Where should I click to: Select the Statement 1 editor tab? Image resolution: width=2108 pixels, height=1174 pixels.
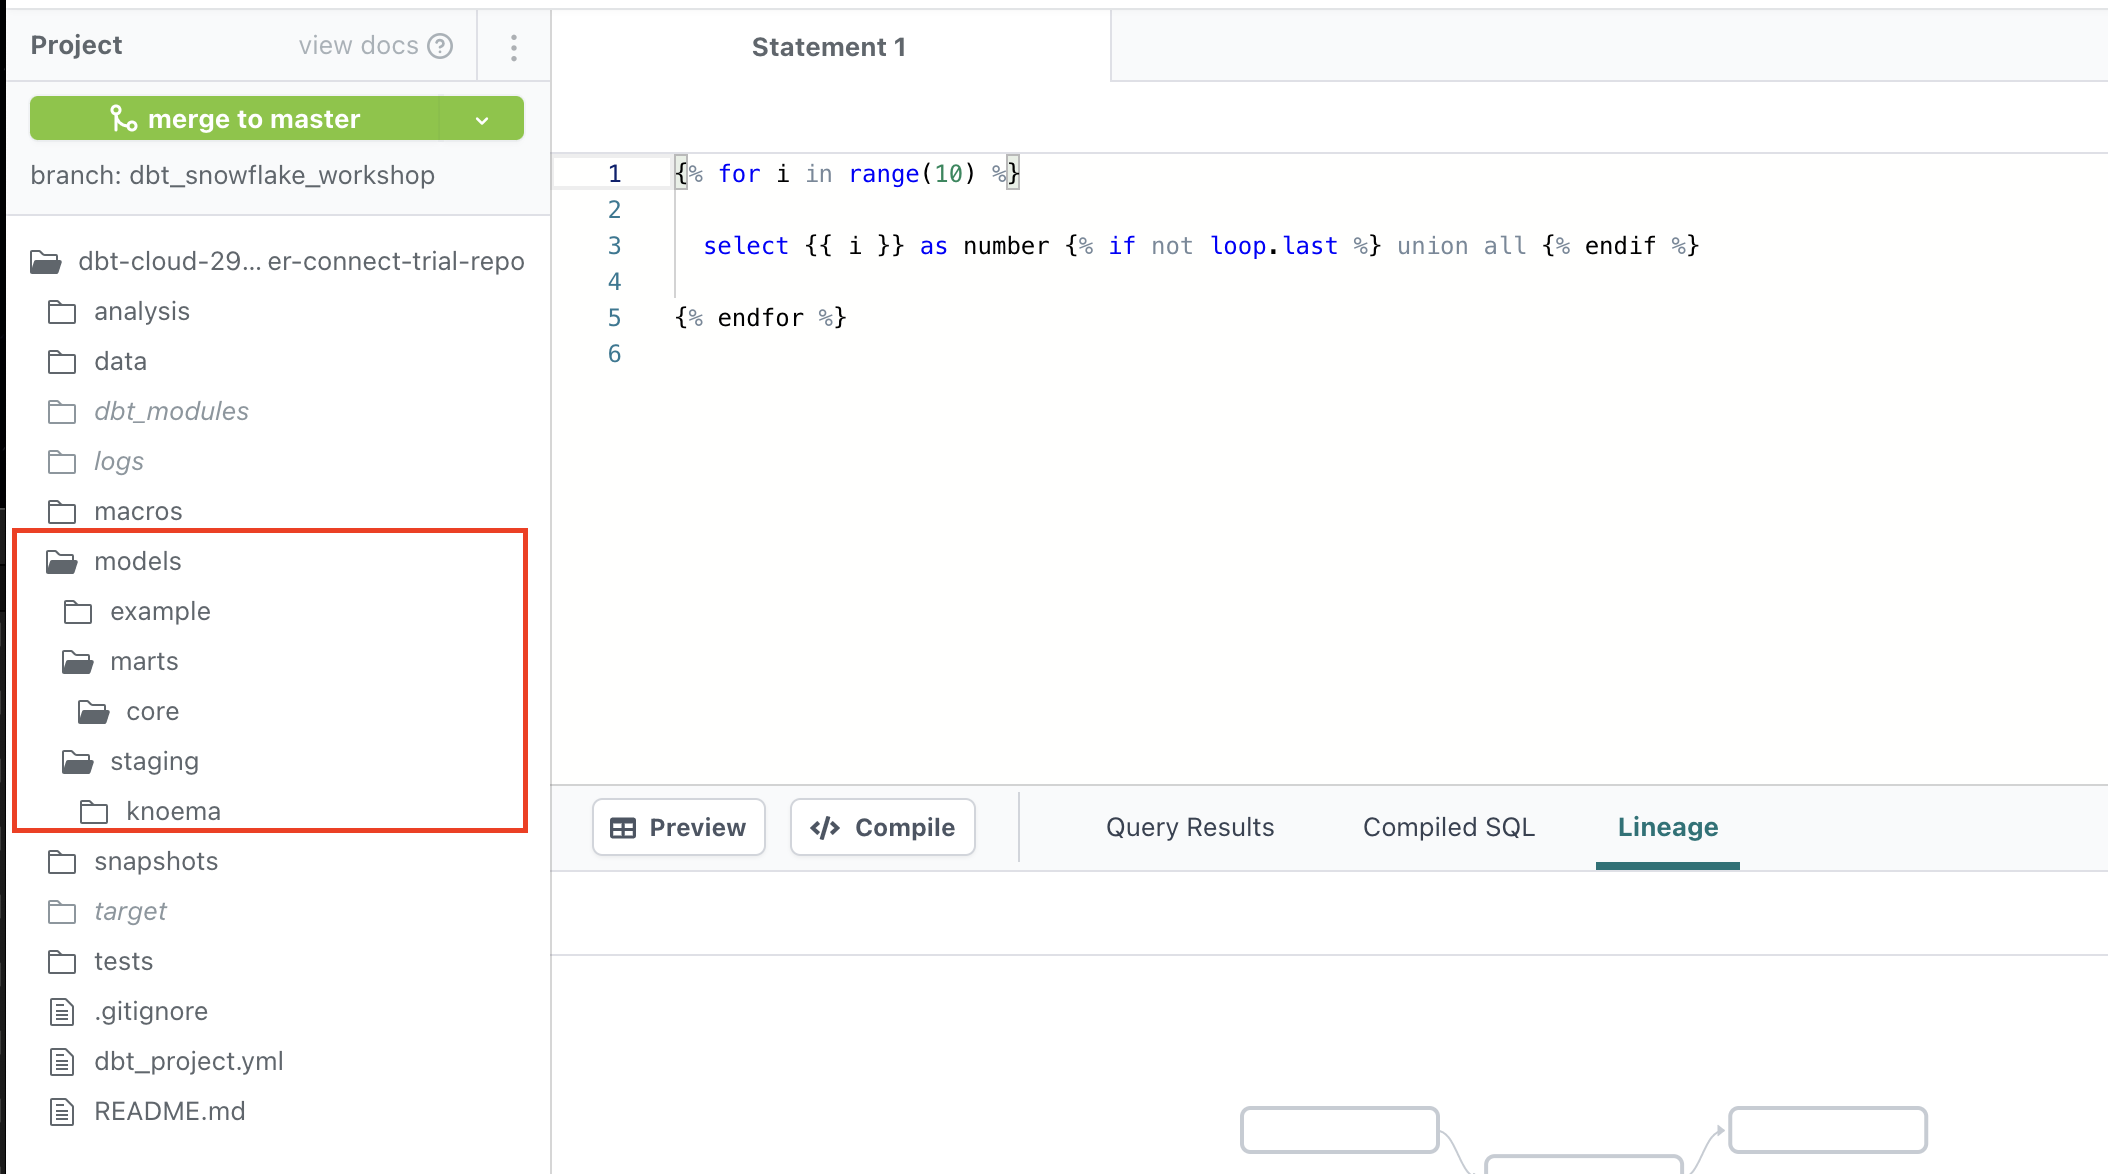[829, 47]
